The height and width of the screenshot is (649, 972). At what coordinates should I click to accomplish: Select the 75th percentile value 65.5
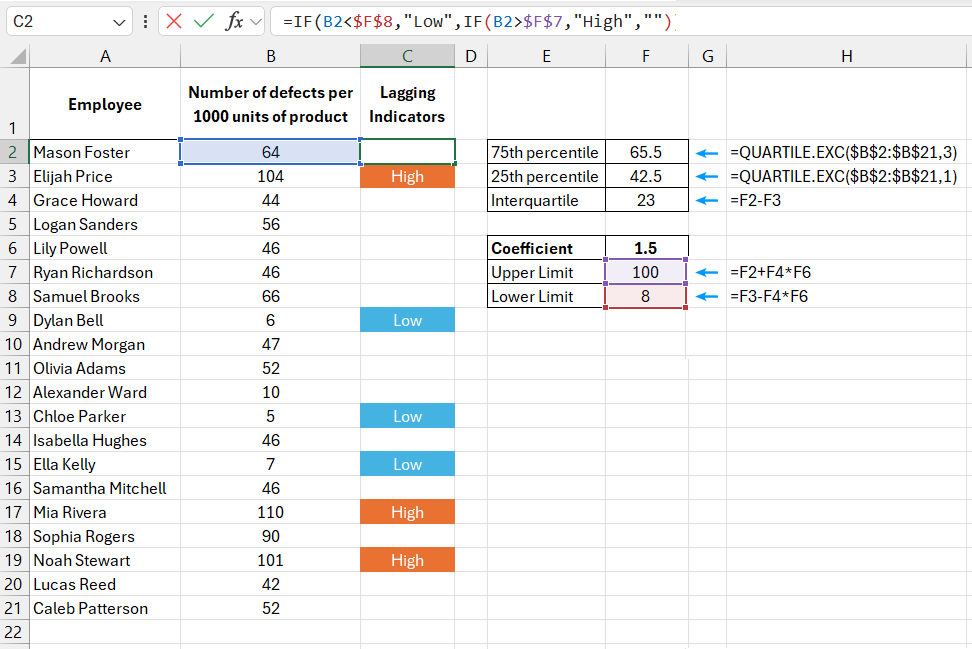point(645,152)
